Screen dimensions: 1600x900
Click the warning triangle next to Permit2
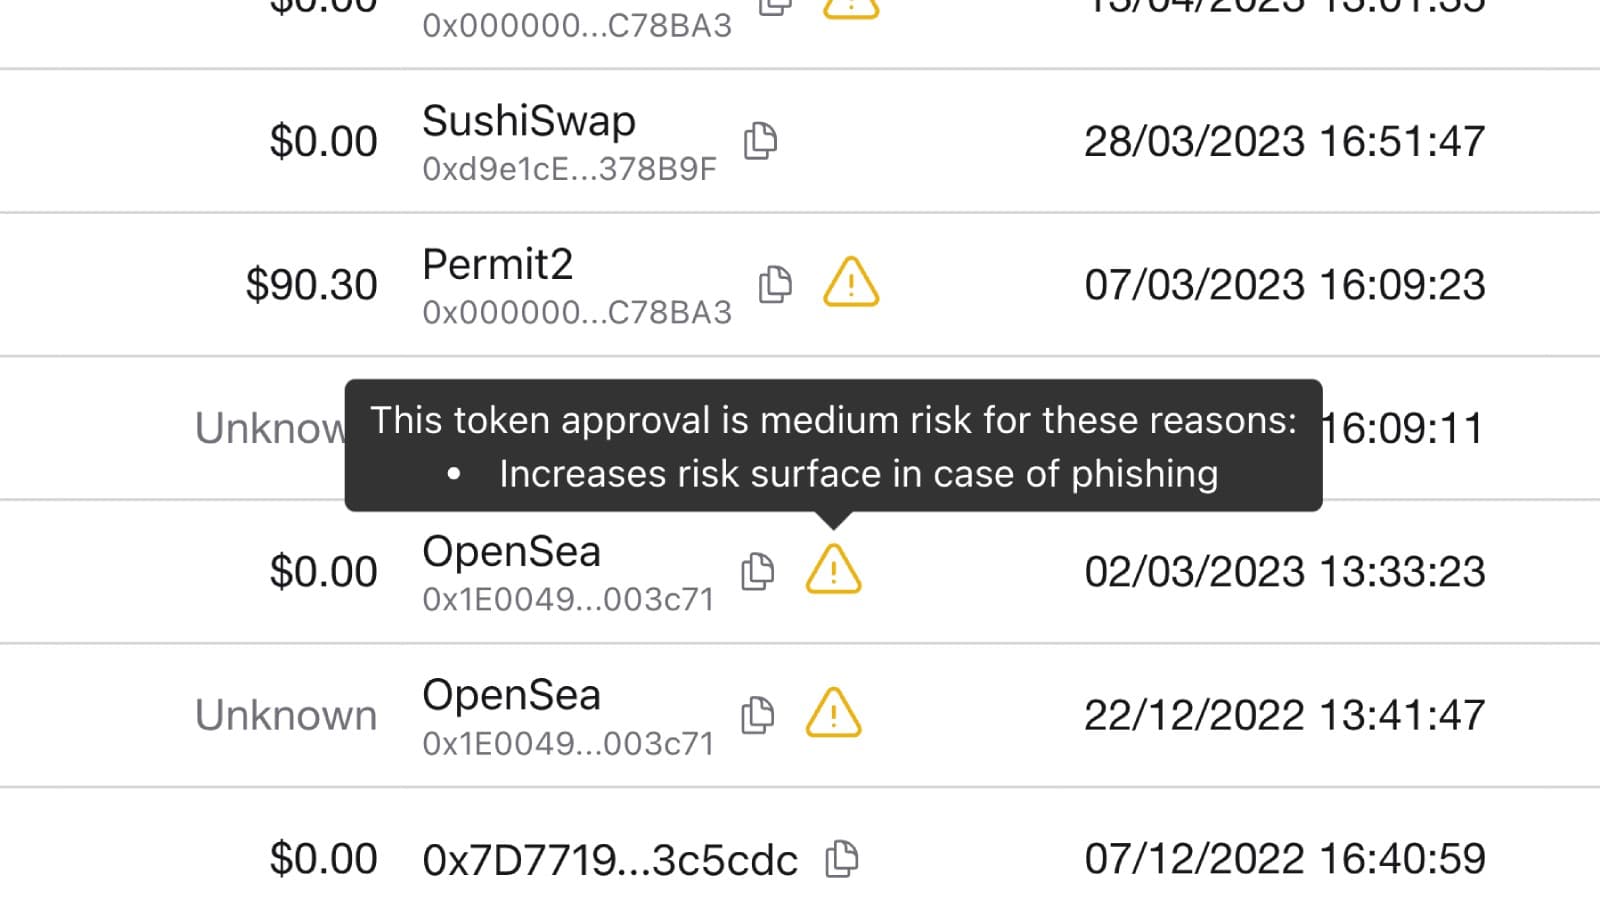[849, 284]
